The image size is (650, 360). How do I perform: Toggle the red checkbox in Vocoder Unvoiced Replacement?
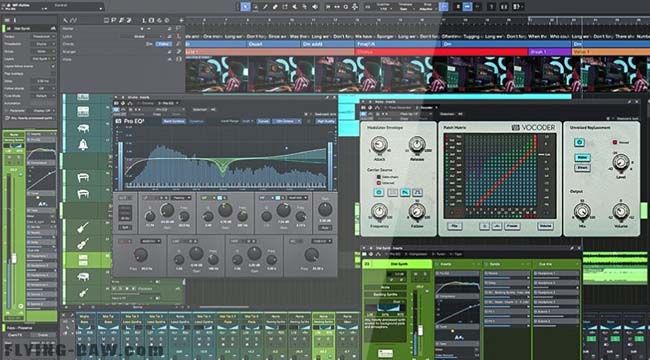point(614,142)
